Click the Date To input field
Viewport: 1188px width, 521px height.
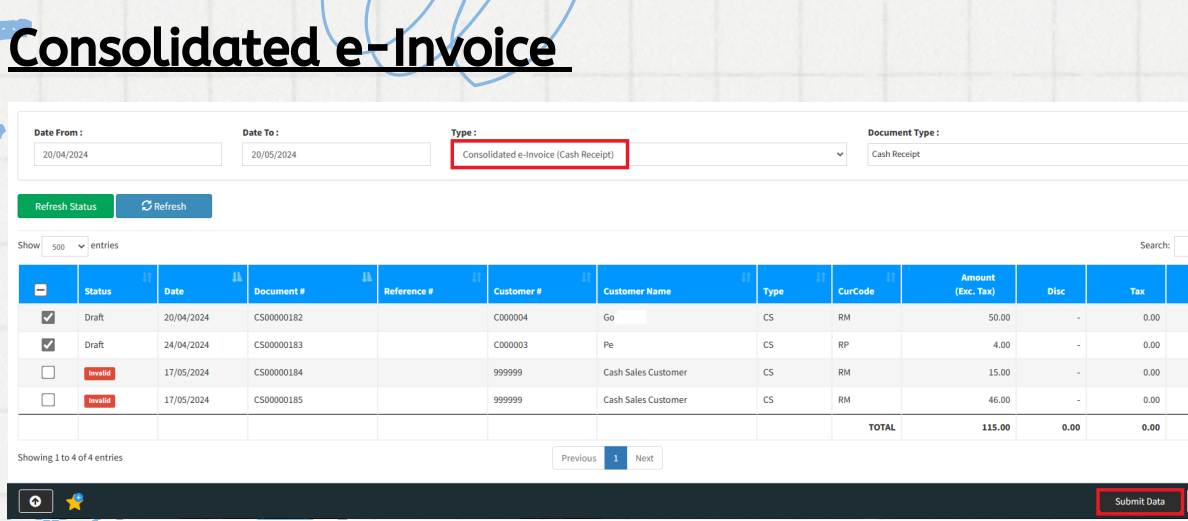(x=336, y=154)
